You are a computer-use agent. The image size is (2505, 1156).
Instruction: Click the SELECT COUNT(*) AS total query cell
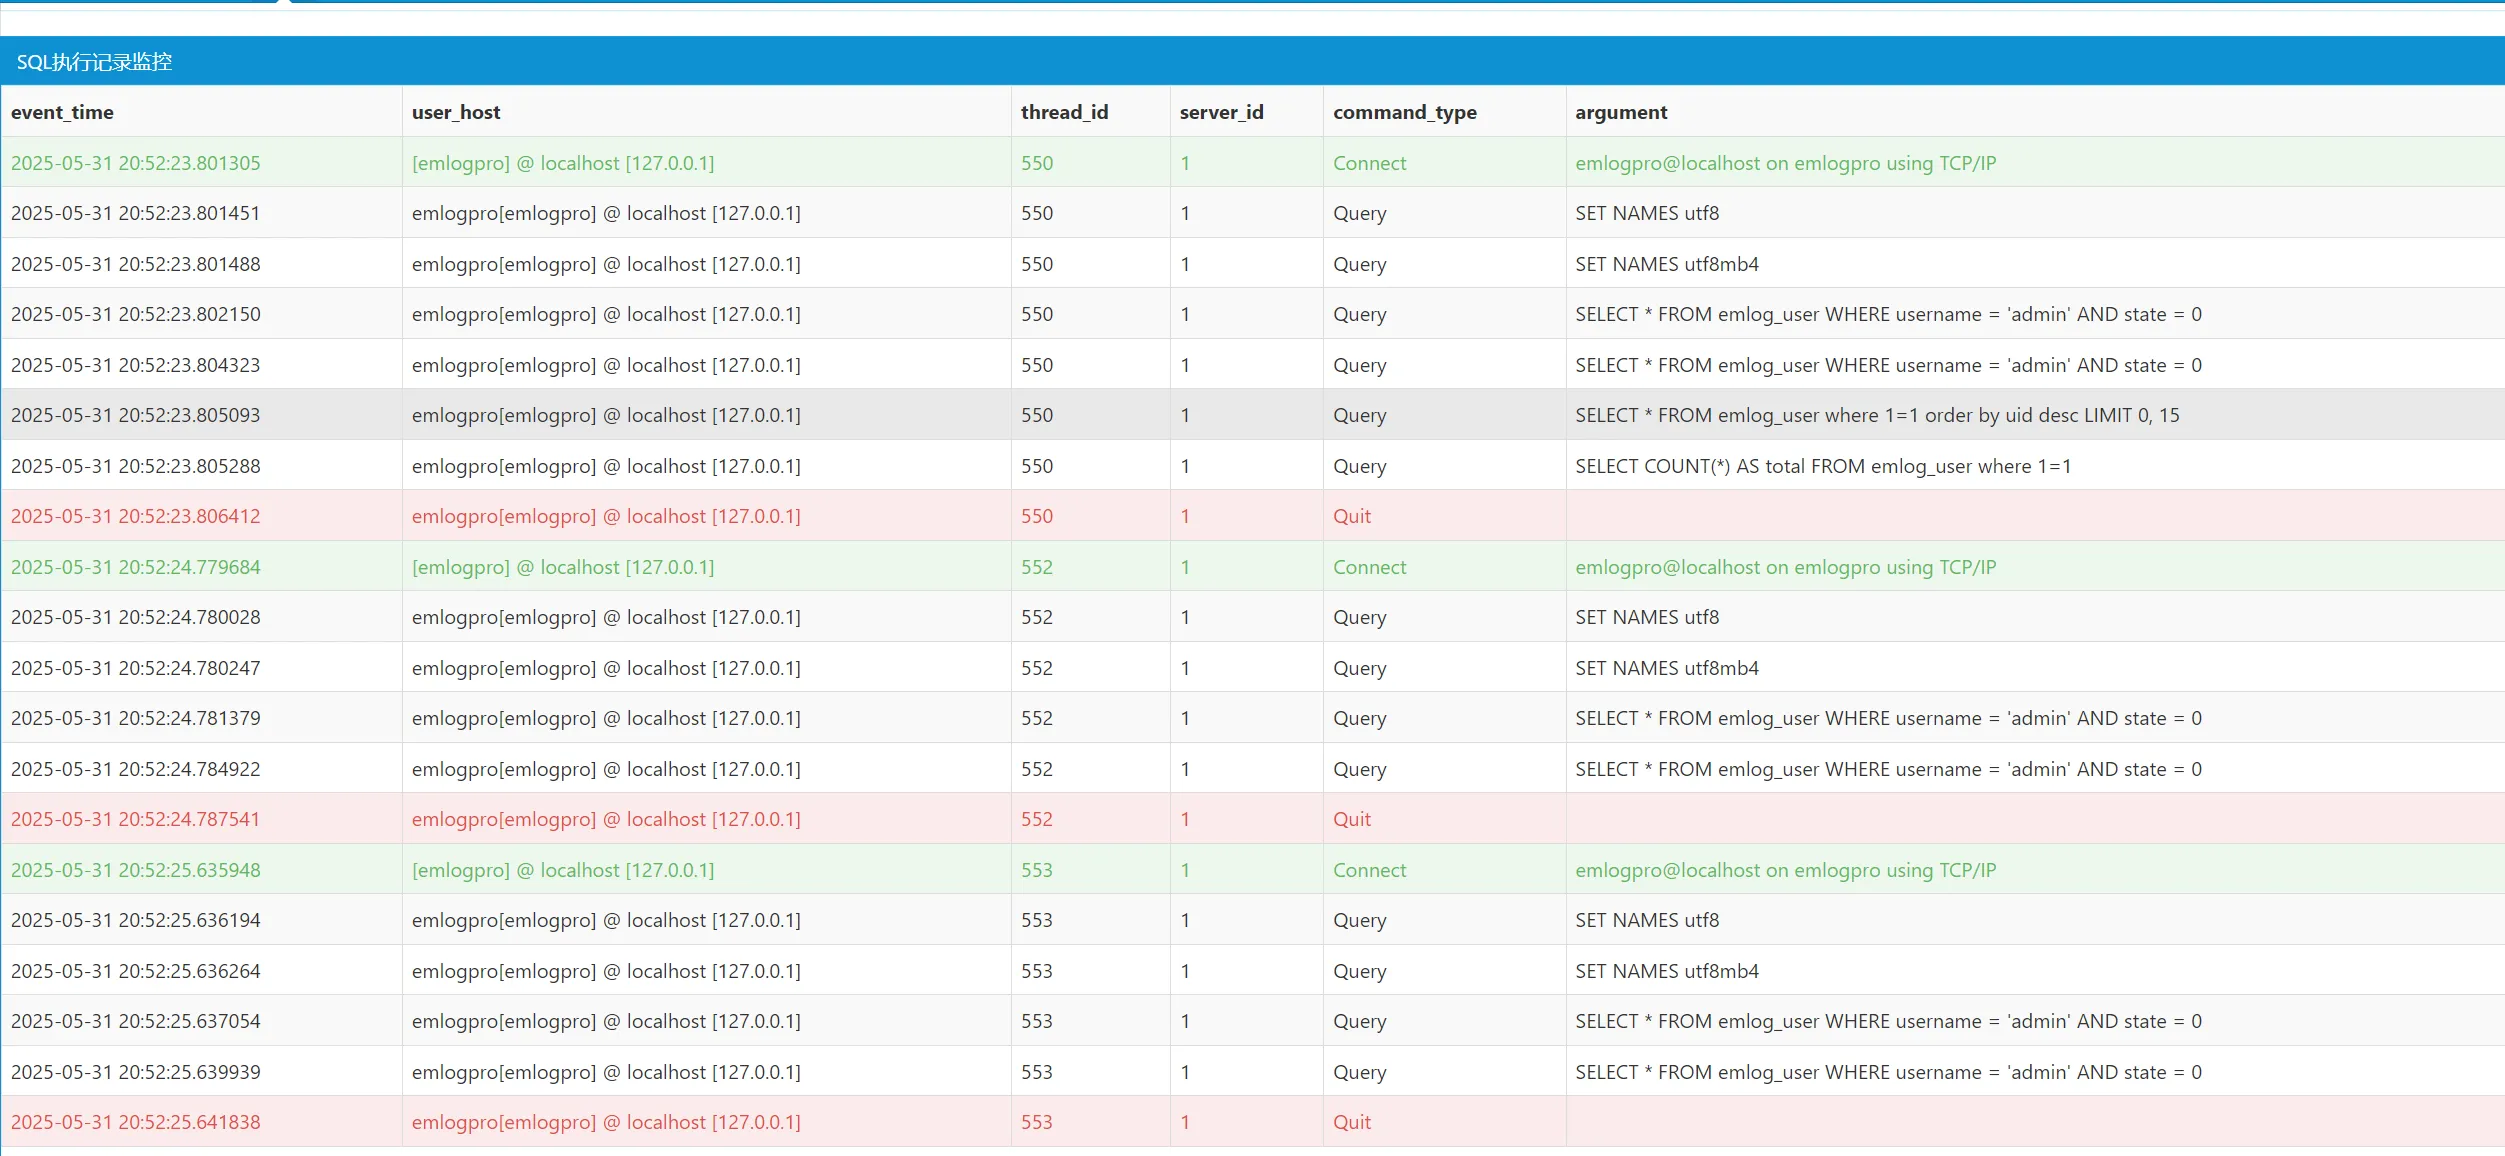pos(1823,466)
